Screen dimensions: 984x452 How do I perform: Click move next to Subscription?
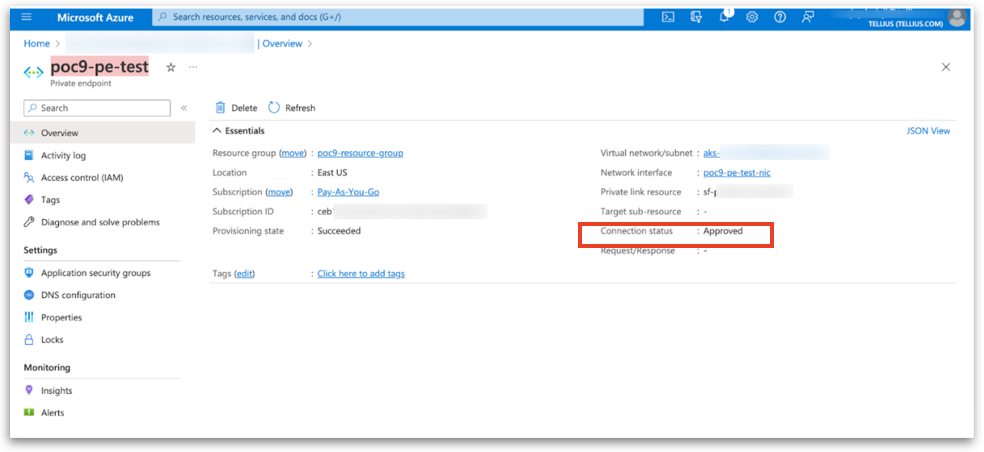[279, 191]
